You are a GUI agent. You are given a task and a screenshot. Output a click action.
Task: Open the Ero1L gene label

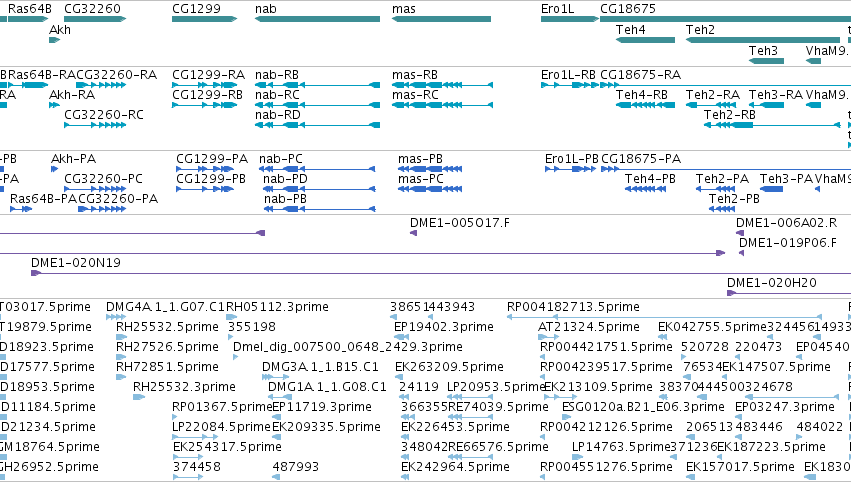click(557, 9)
